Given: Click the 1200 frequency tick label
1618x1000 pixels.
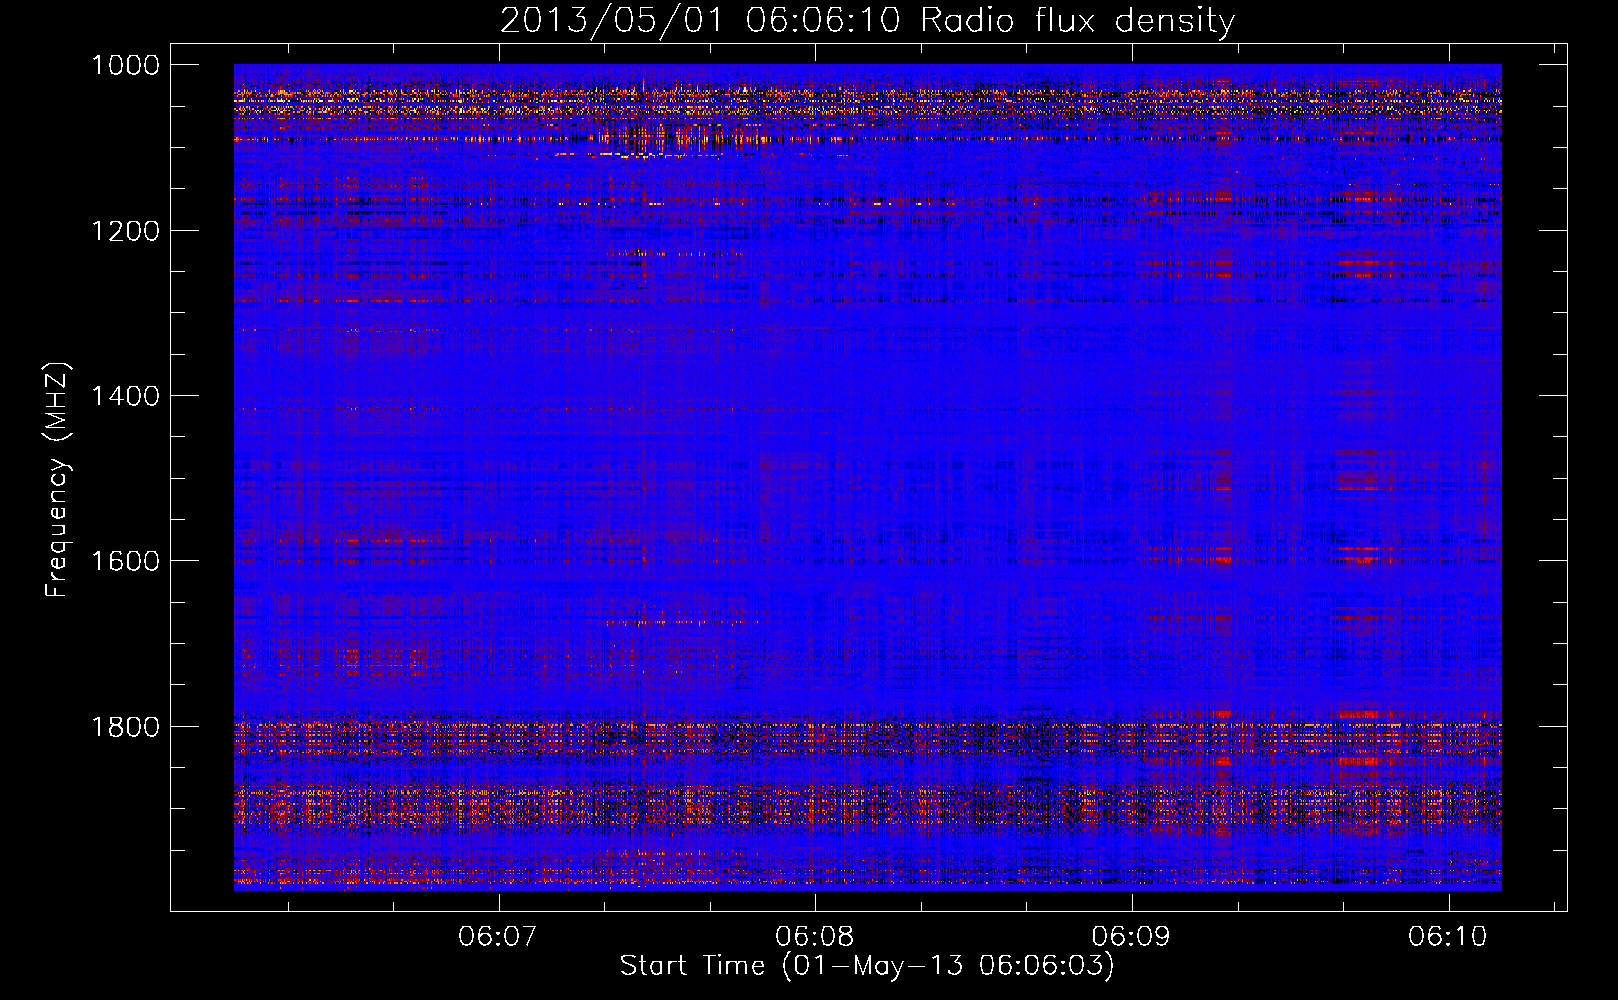Looking at the screenshot, I should [125, 231].
